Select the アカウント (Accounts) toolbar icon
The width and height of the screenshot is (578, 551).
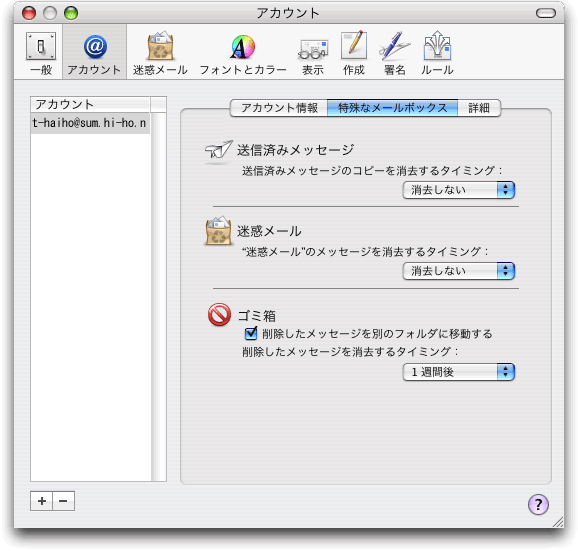[x=95, y=53]
